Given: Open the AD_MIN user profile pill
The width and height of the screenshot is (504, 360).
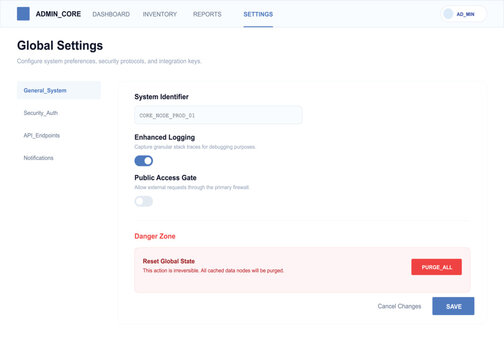Looking at the screenshot, I should click(463, 14).
